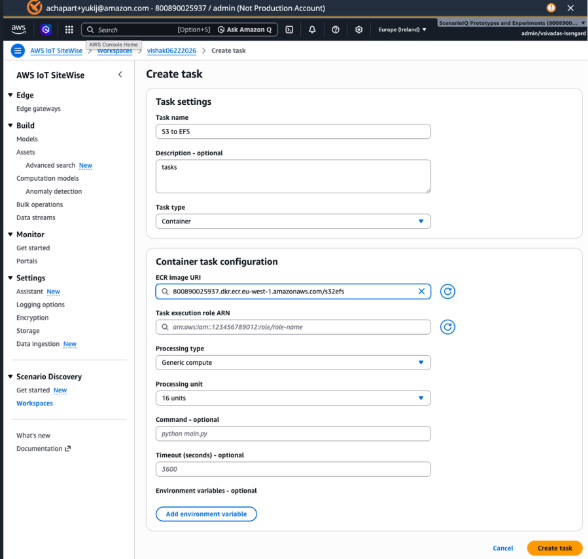Click the Description text area
This screenshot has height=559, width=588.
click(293, 176)
